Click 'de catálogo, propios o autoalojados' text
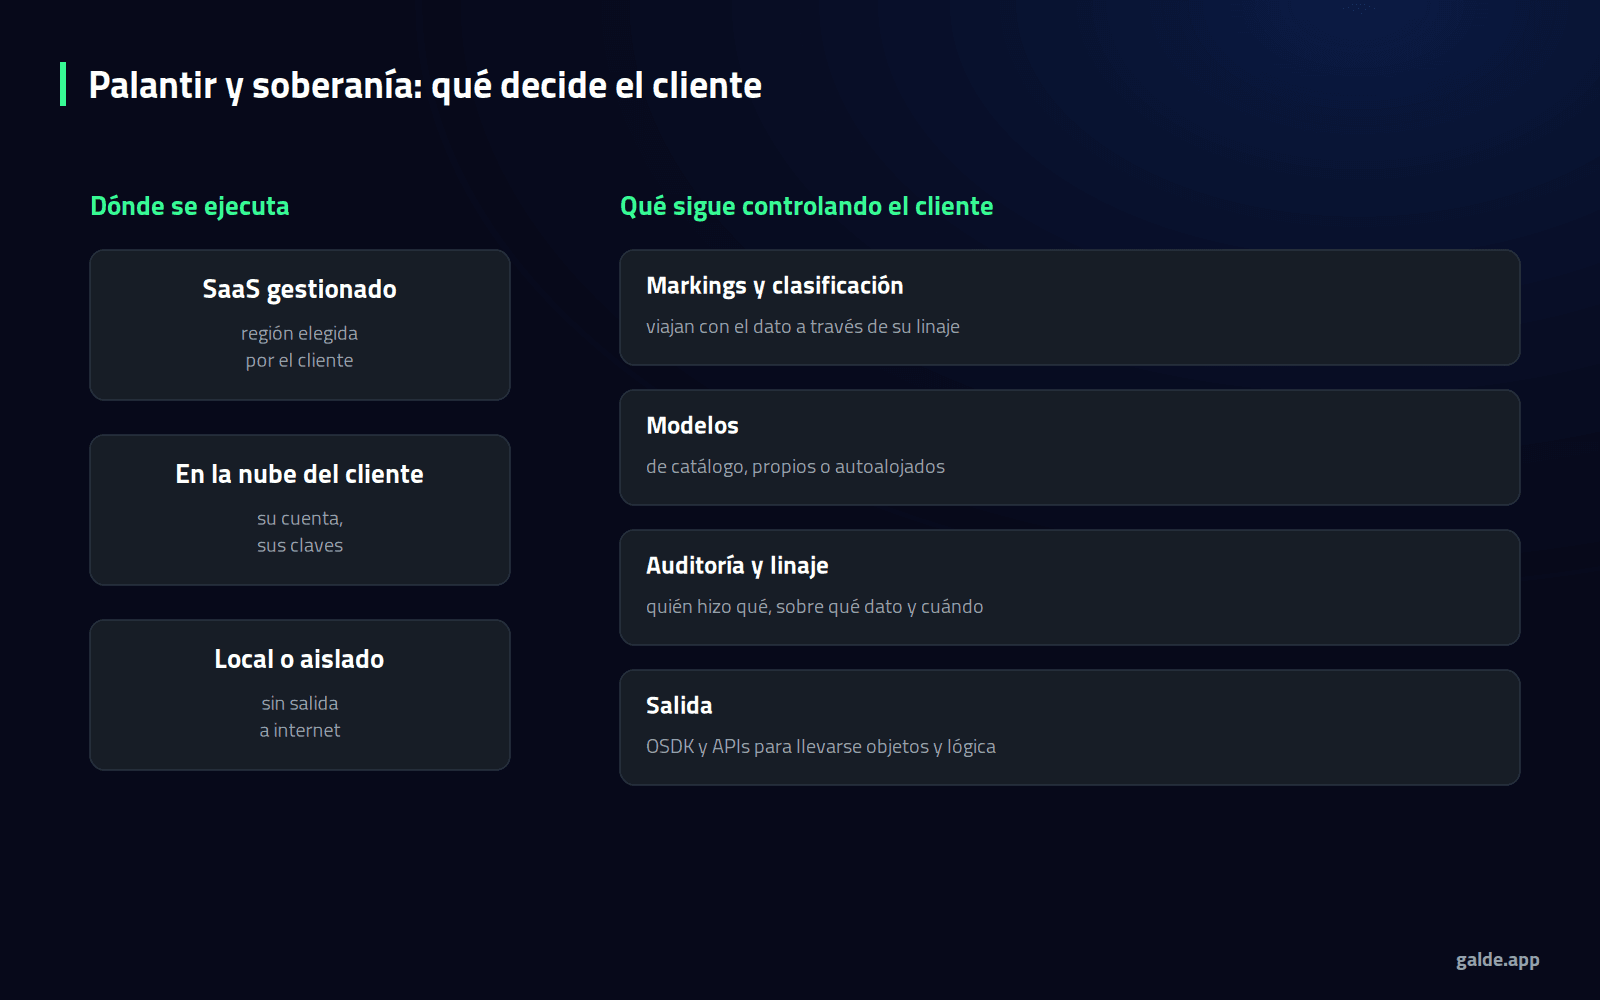Viewport: 1600px width, 1000px height. 795,467
